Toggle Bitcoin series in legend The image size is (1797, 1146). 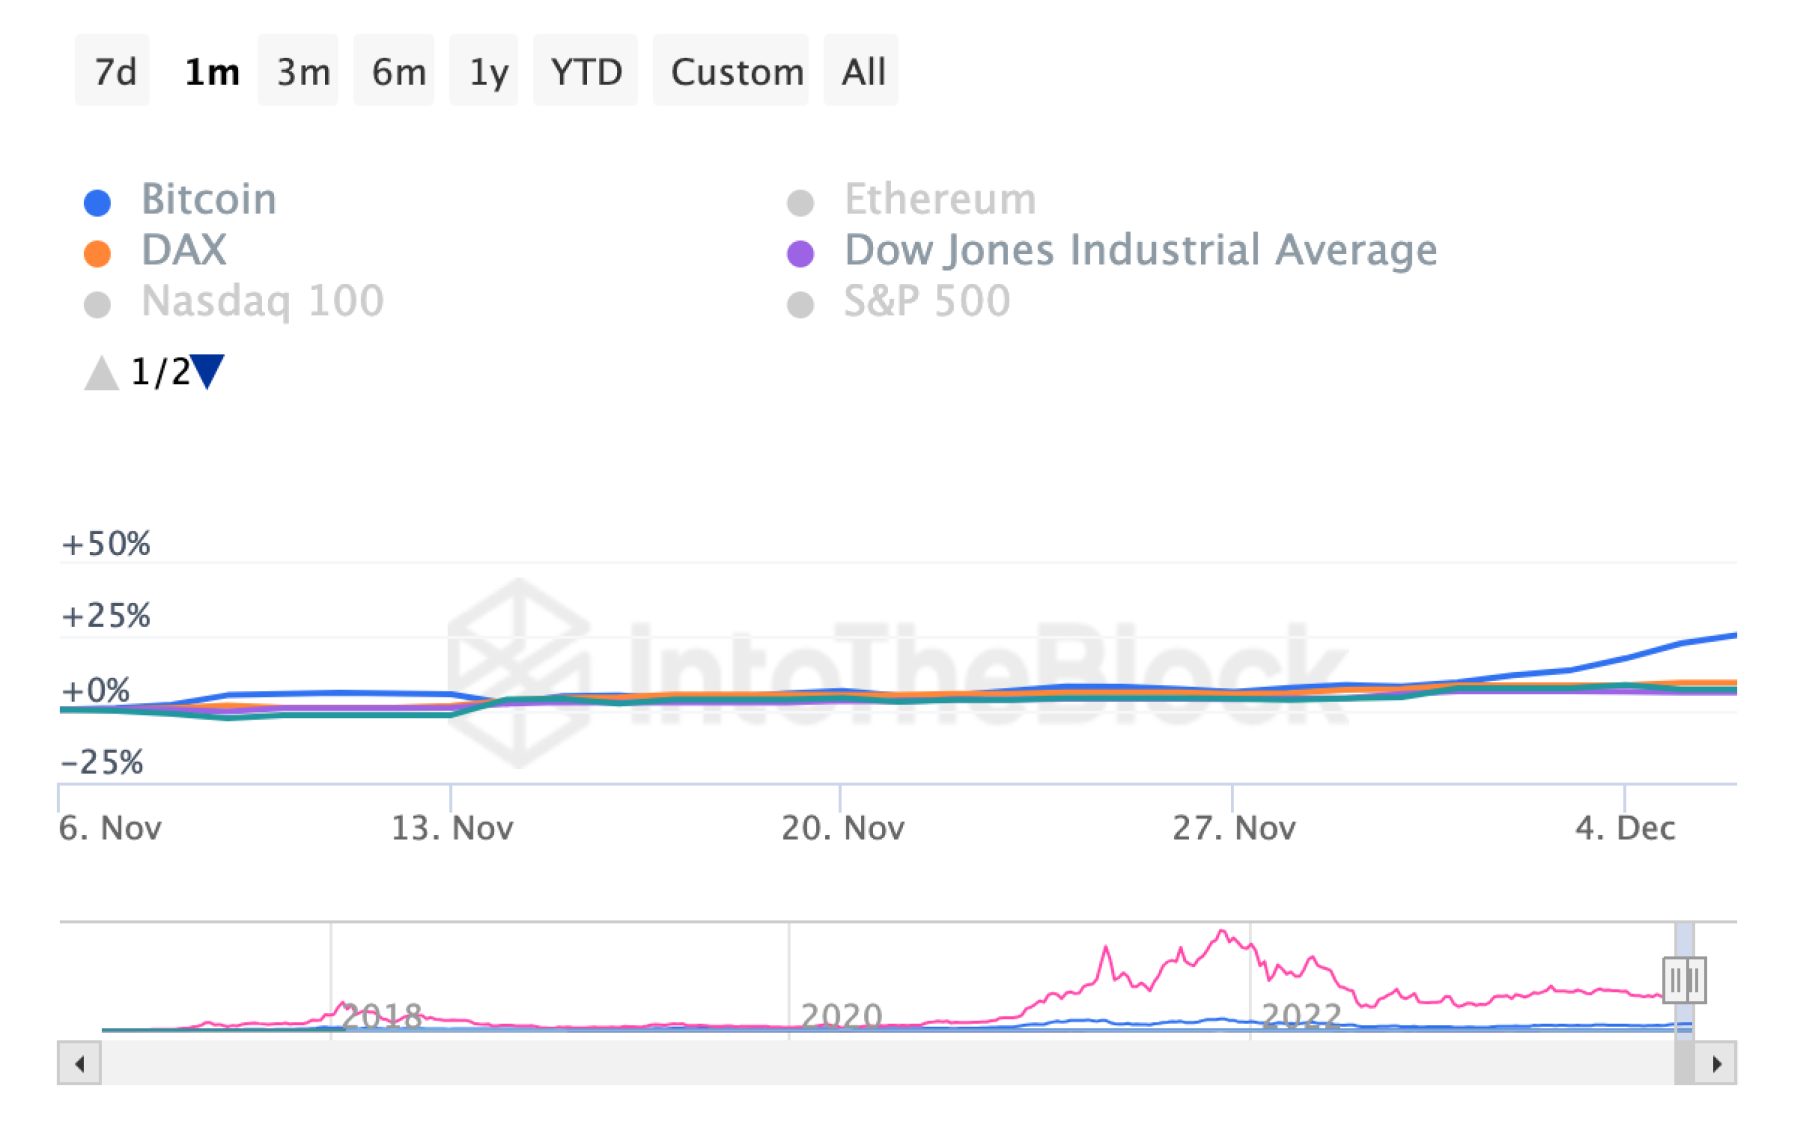pyautogui.click(x=208, y=199)
